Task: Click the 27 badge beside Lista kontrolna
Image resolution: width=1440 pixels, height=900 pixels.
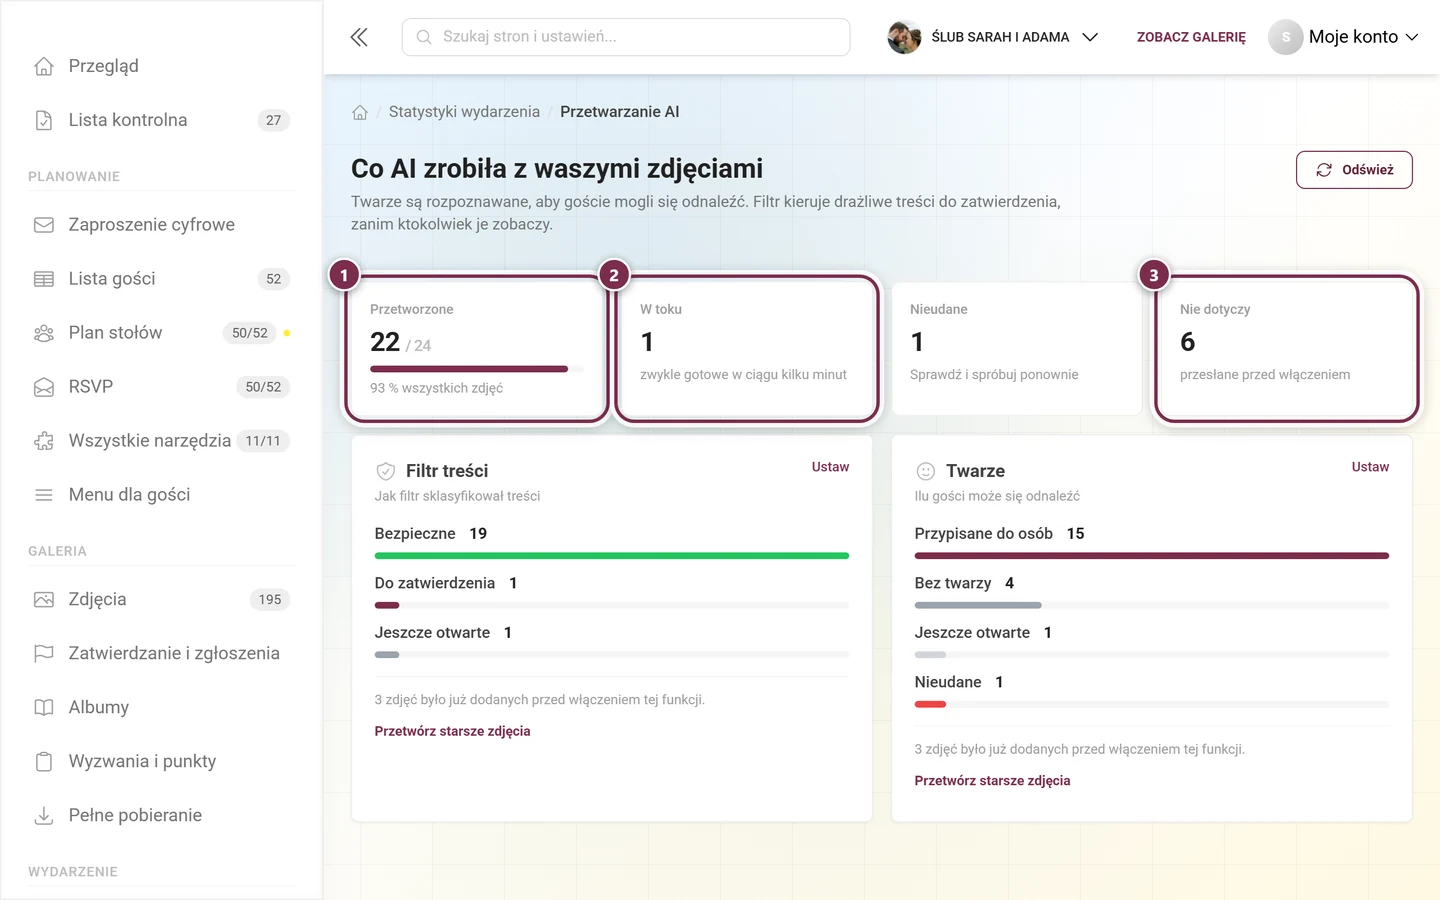Action: (274, 120)
